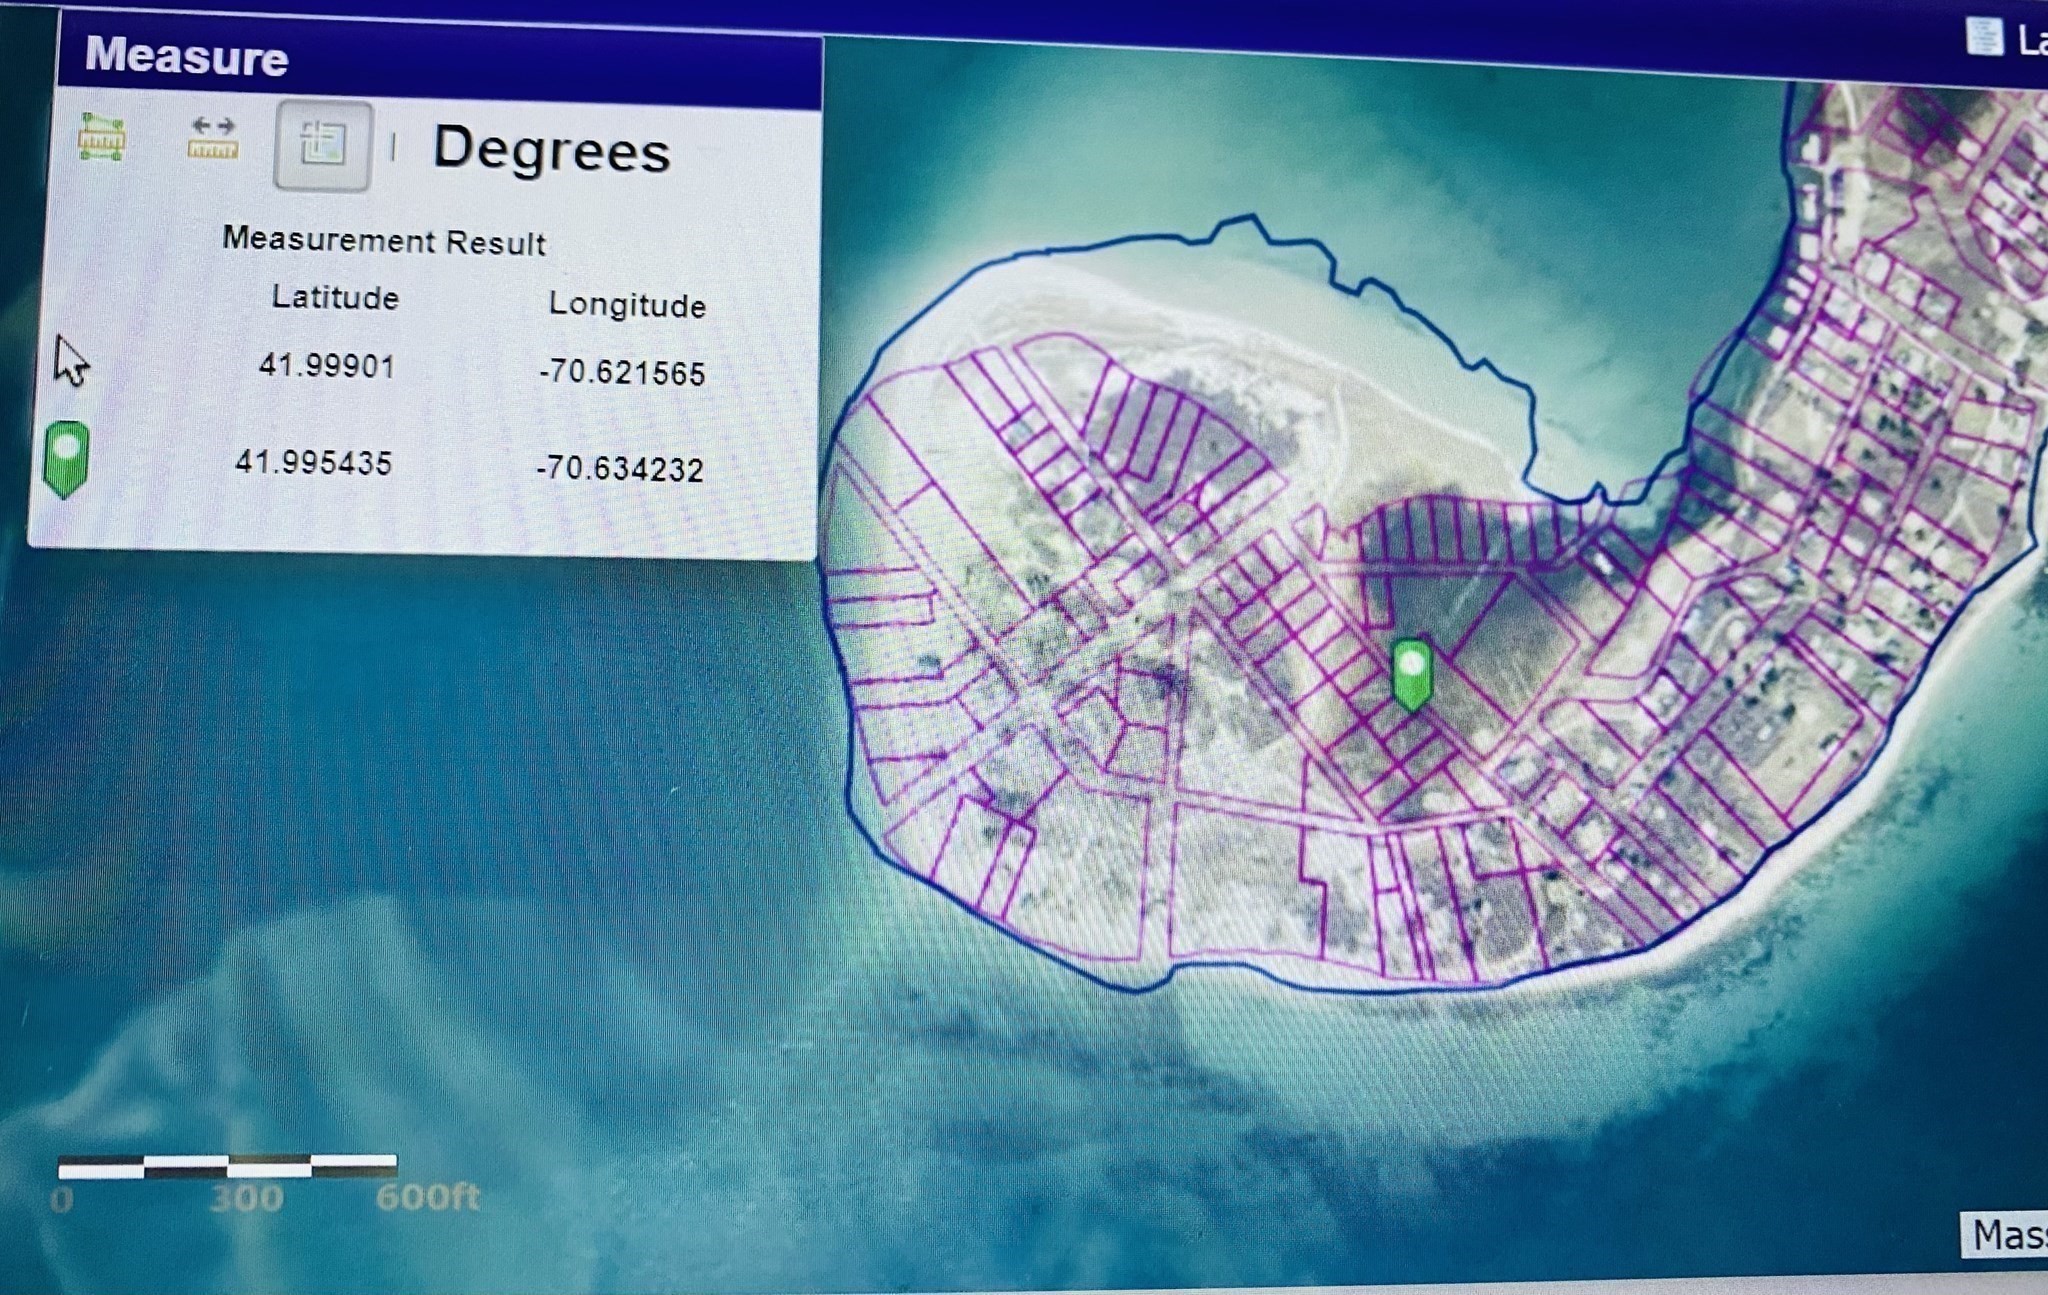2048x1295 pixels.
Task: Click the Measurement Result label
Action: click(x=384, y=241)
